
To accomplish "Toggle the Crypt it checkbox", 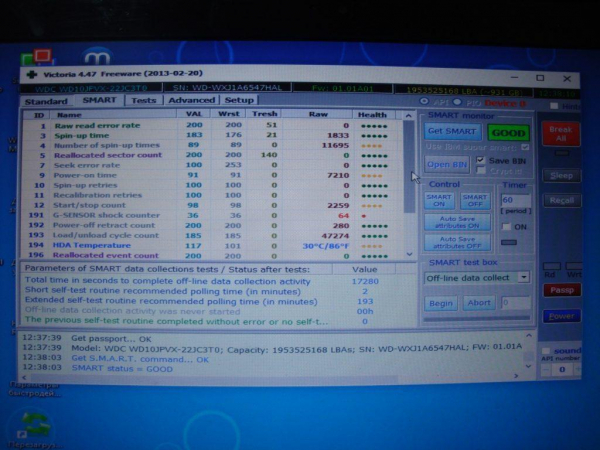I will [x=481, y=171].
